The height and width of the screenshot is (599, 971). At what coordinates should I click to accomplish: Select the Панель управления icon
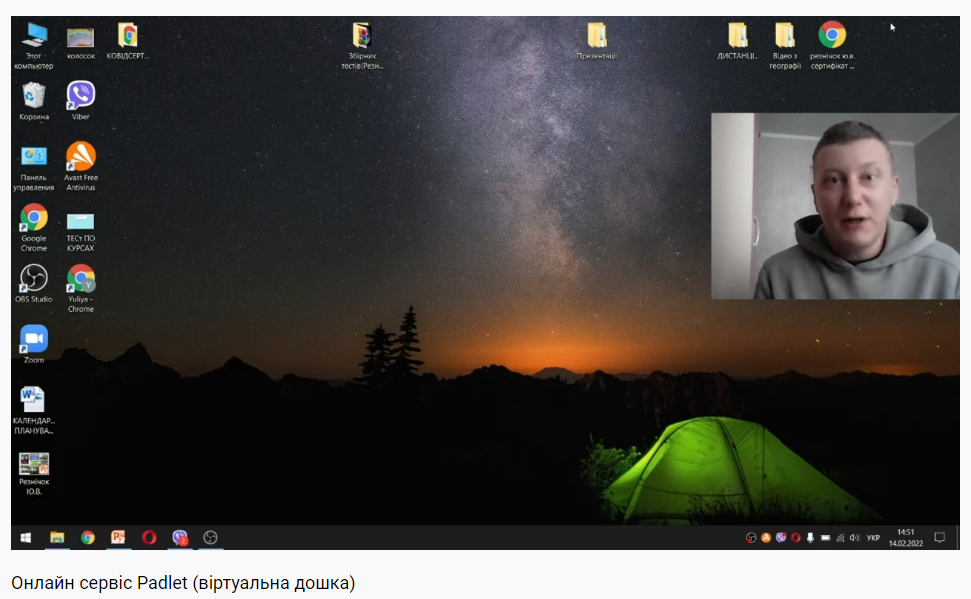[x=33, y=167]
